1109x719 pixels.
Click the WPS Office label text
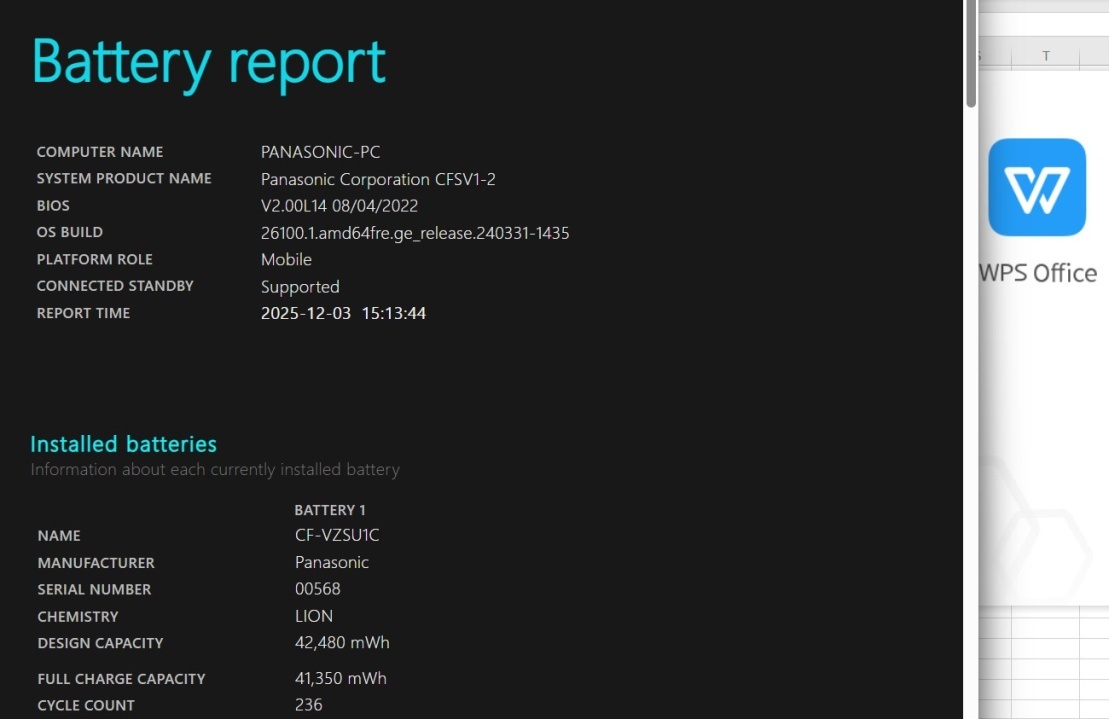click(1038, 273)
